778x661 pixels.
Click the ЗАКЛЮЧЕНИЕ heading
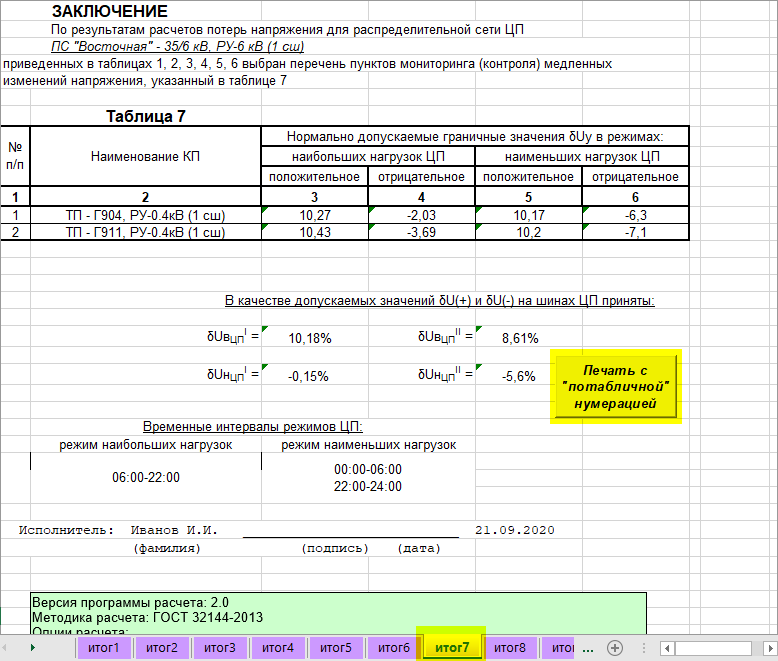coord(110,11)
